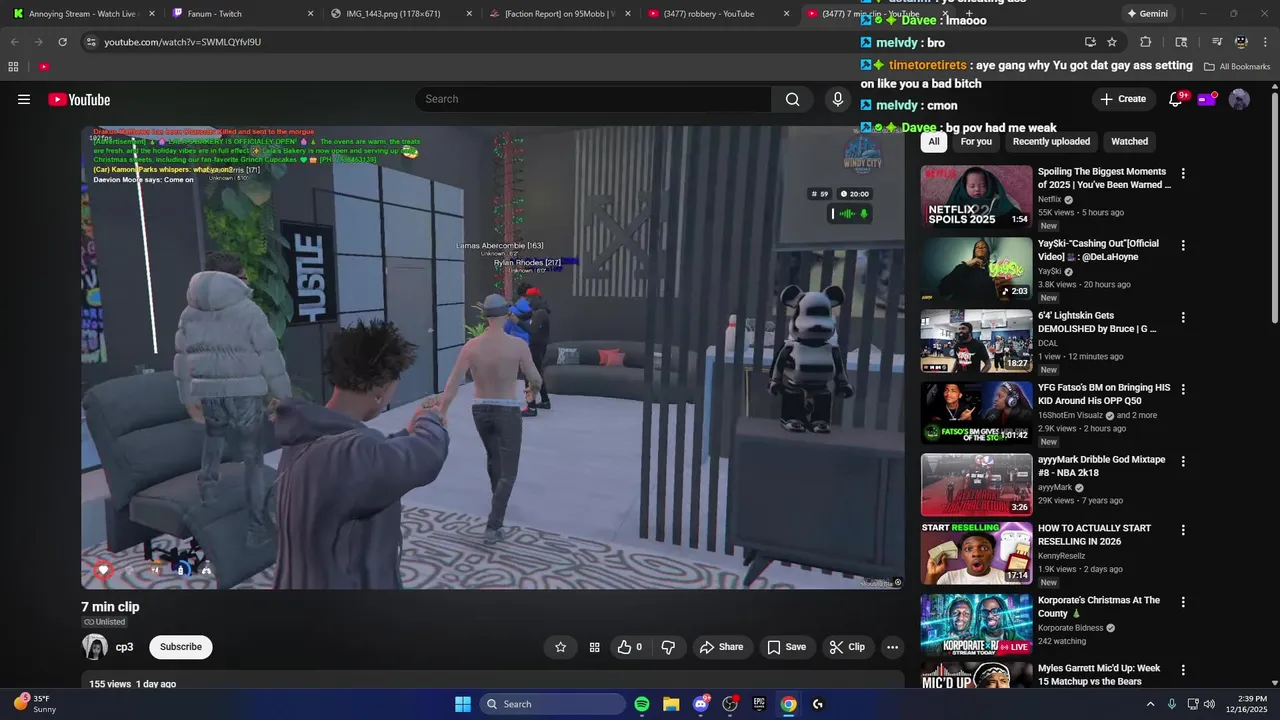Open more actions ellipsis under video
The image size is (1280, 720).
point(892,647)
